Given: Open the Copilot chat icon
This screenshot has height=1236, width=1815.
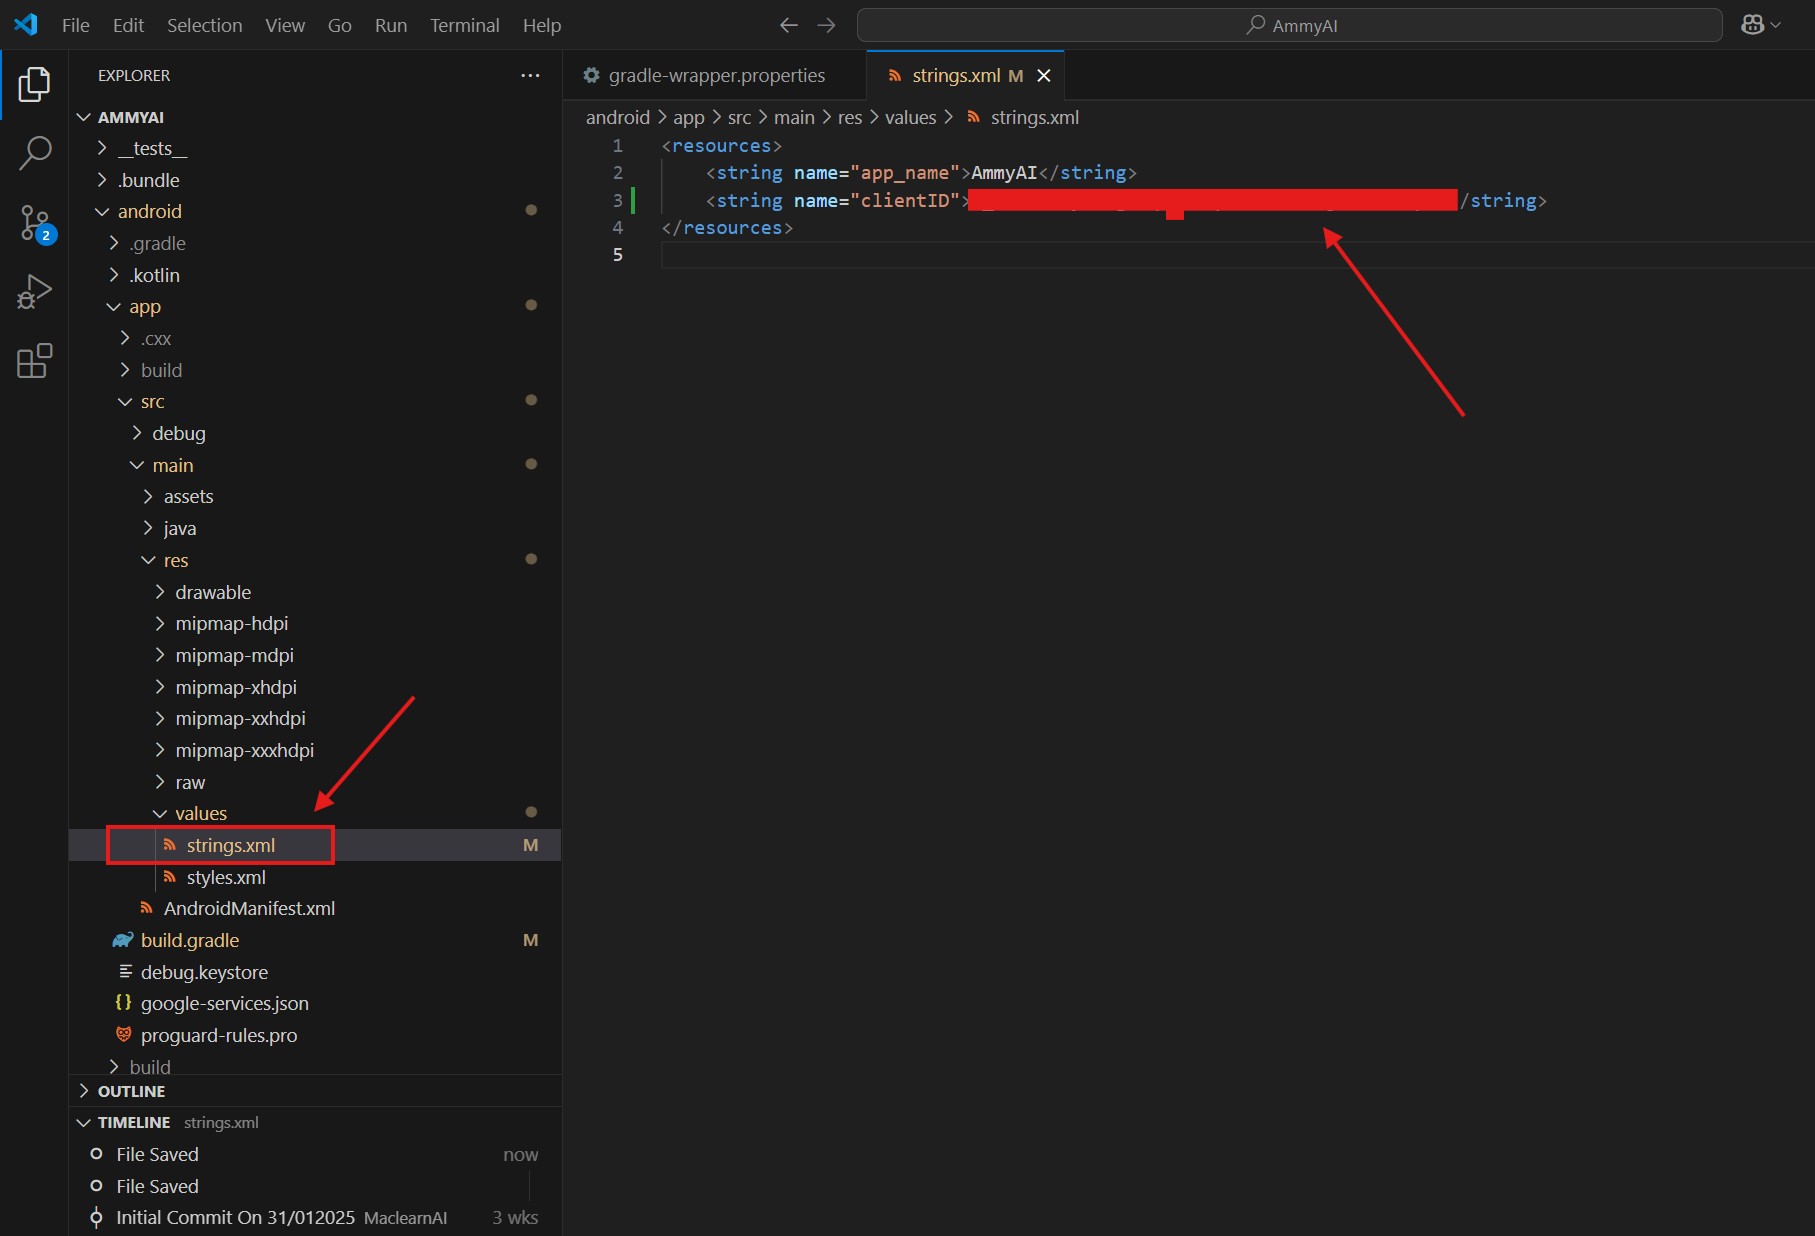Looking at the screenshot, I should point(1752,25).
